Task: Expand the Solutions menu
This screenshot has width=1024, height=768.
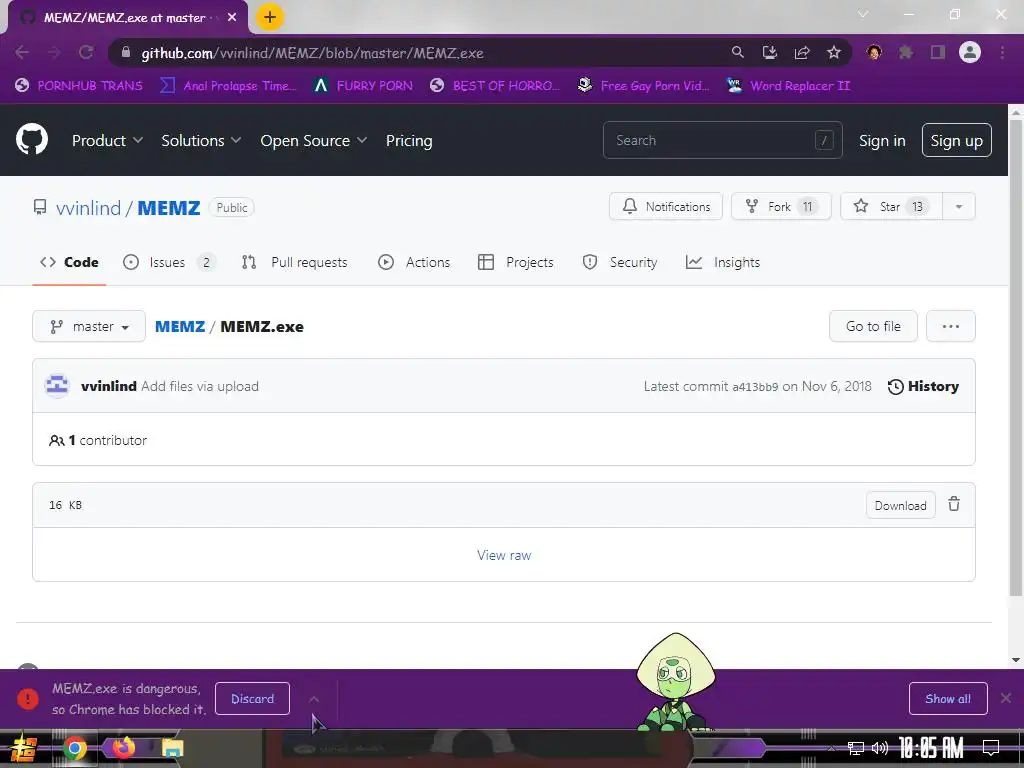Action: [201, 140]
